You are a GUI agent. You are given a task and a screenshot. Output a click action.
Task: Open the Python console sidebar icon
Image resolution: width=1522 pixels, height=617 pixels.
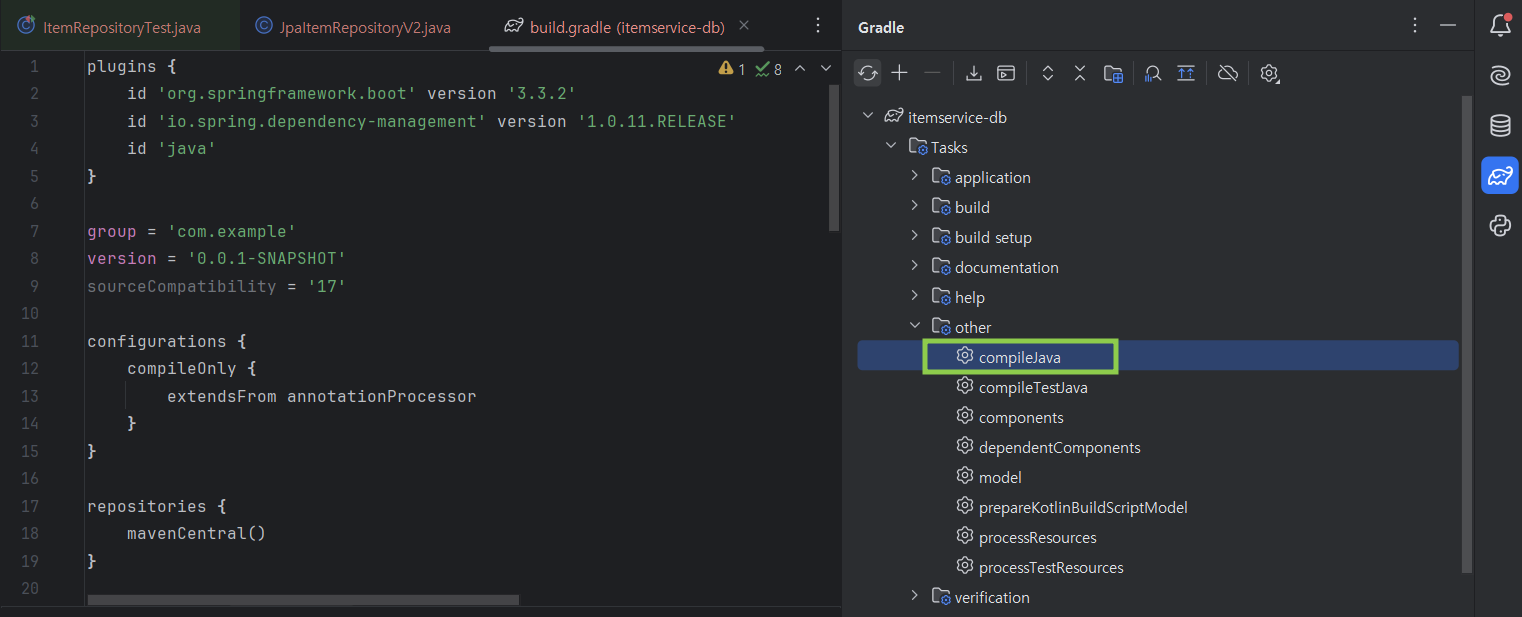(1500, 225)
